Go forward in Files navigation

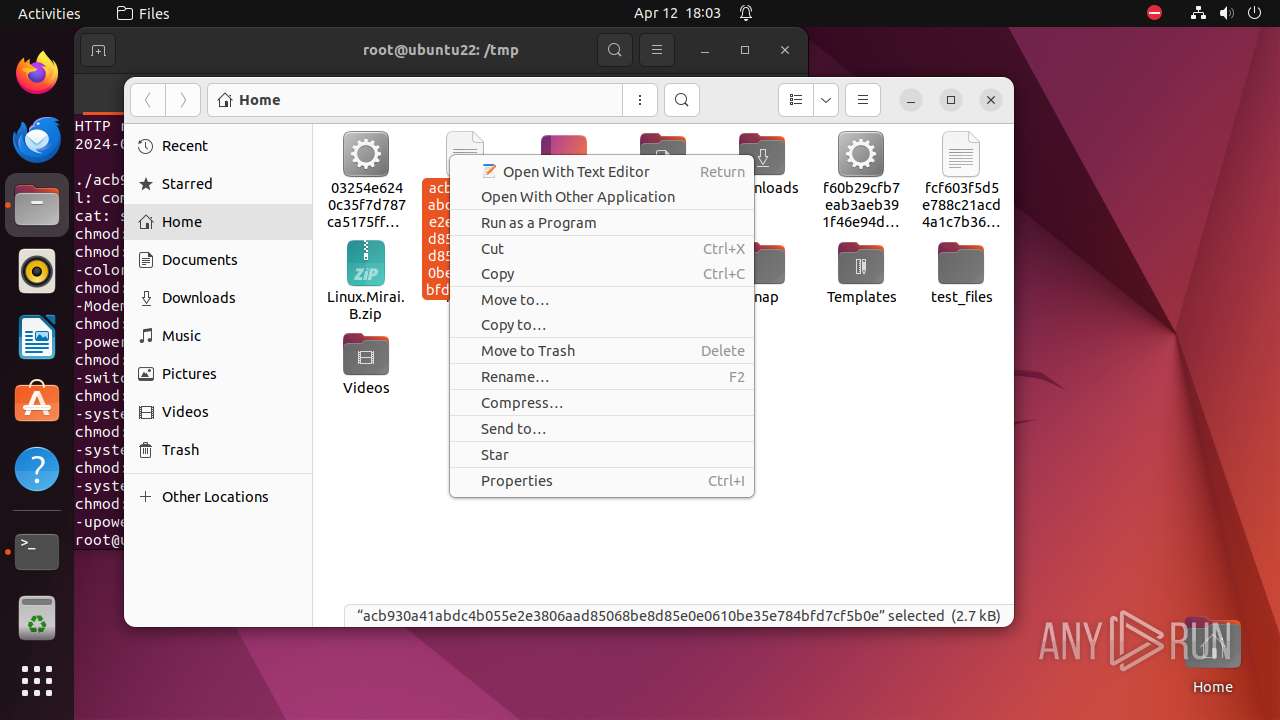(182, 100)
